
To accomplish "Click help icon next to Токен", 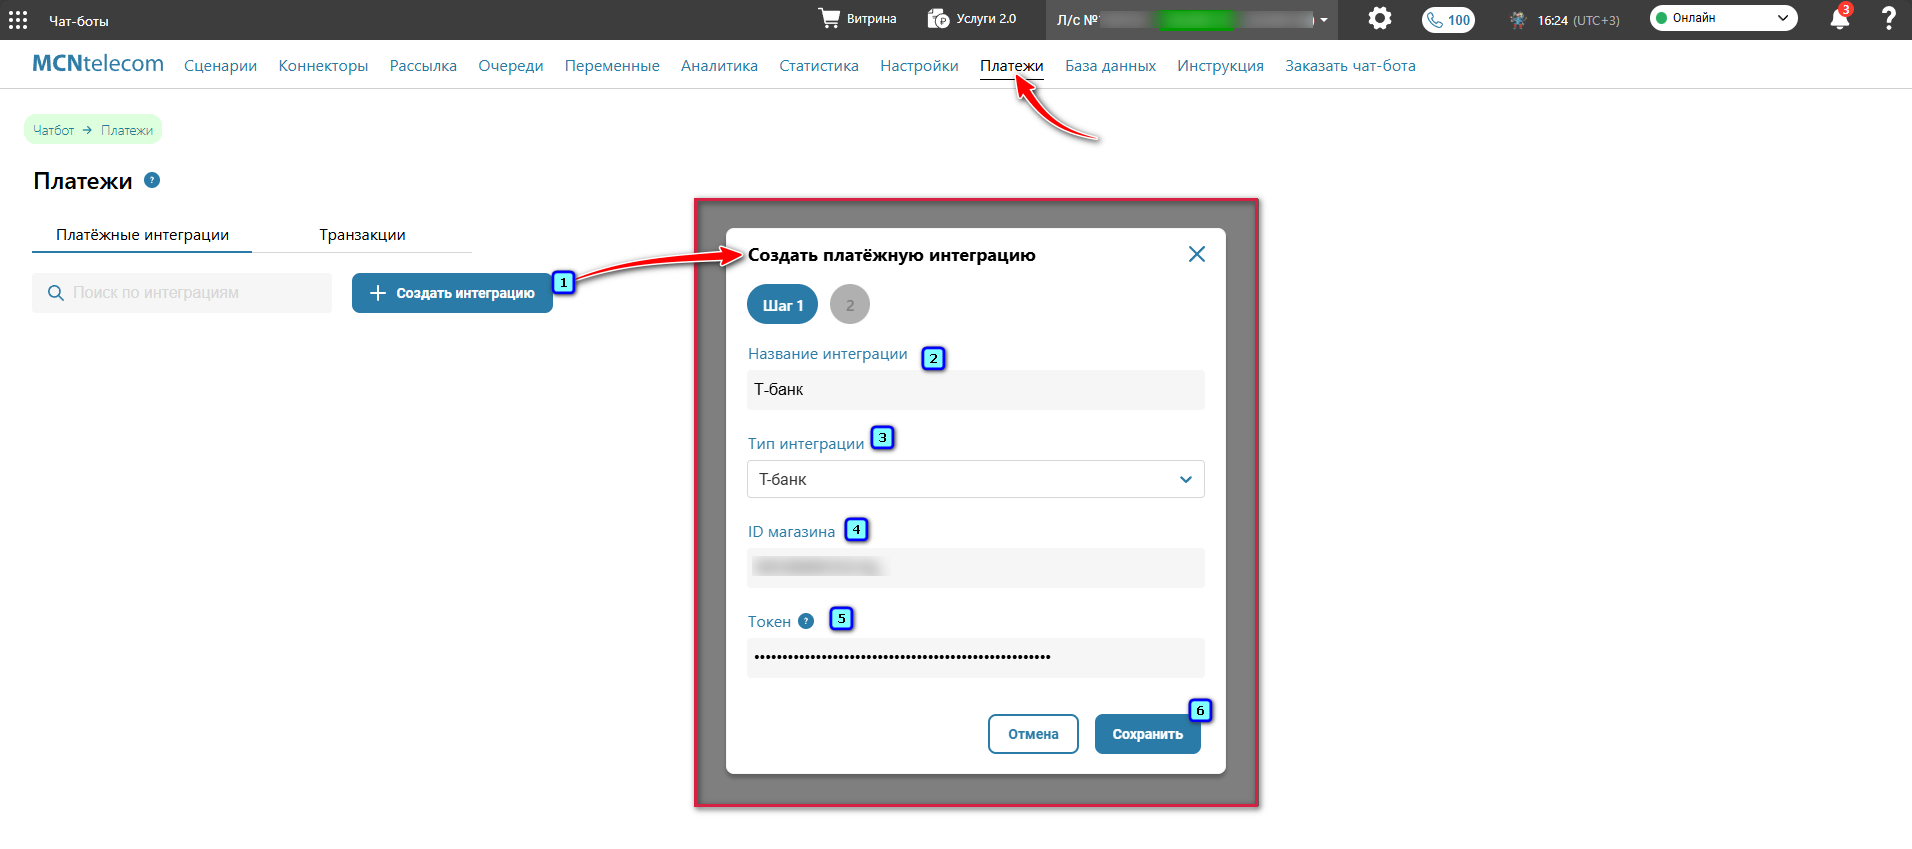I will point(806,621).
